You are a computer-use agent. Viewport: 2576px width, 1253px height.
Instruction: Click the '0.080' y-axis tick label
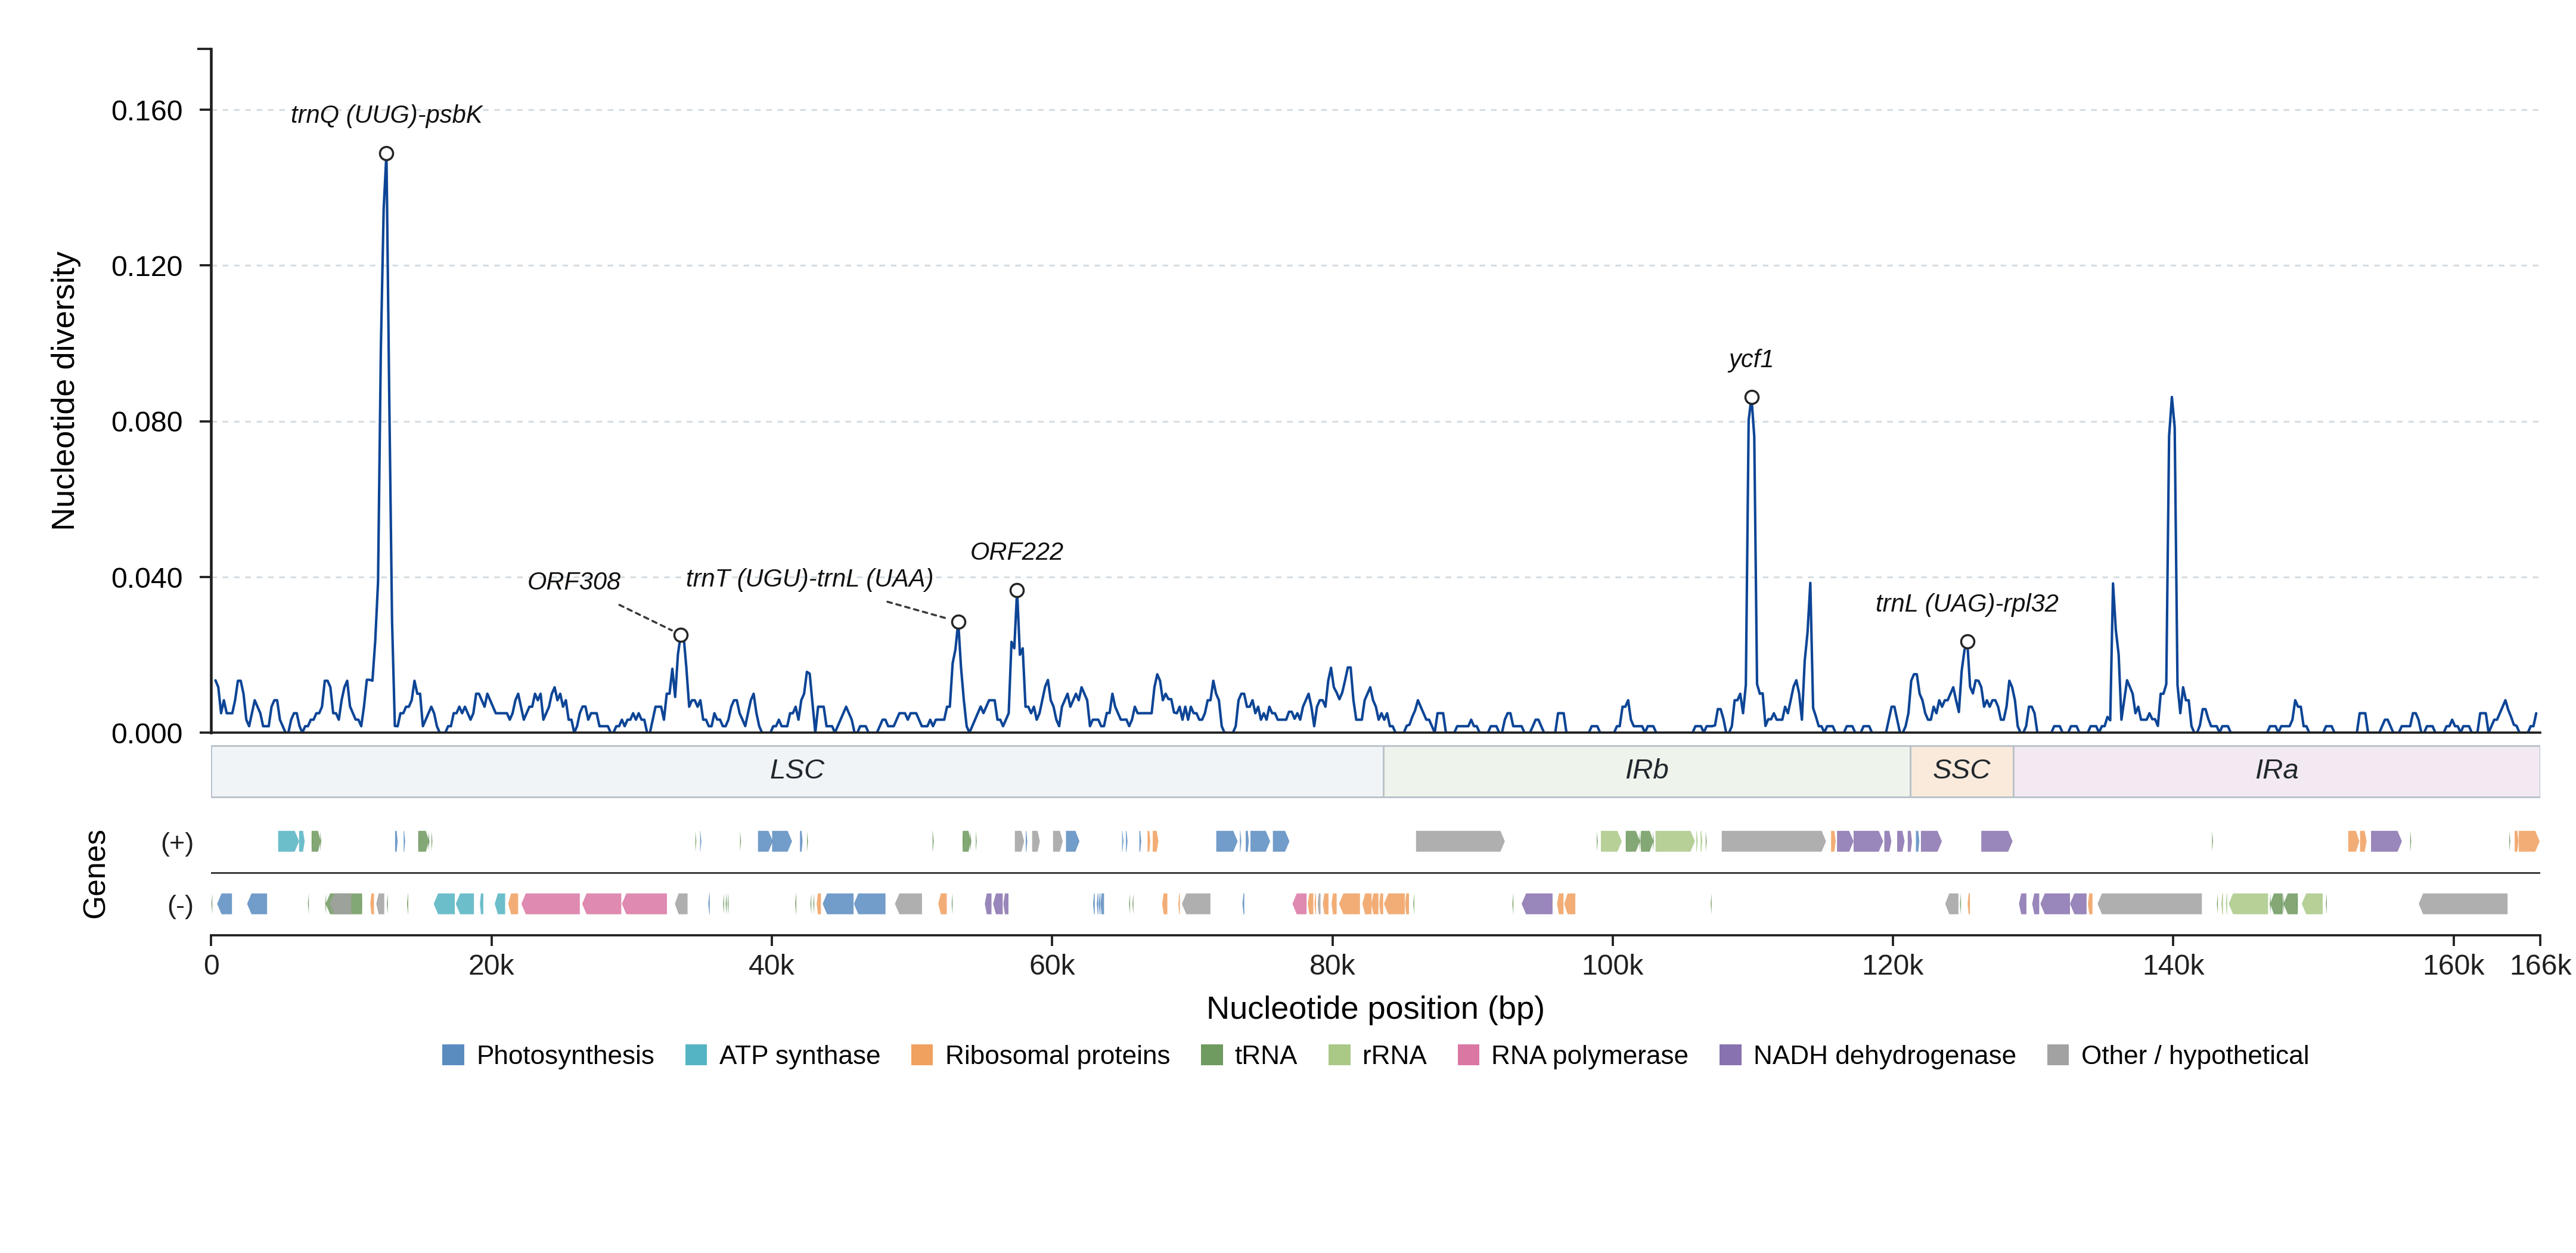point(147,422)
